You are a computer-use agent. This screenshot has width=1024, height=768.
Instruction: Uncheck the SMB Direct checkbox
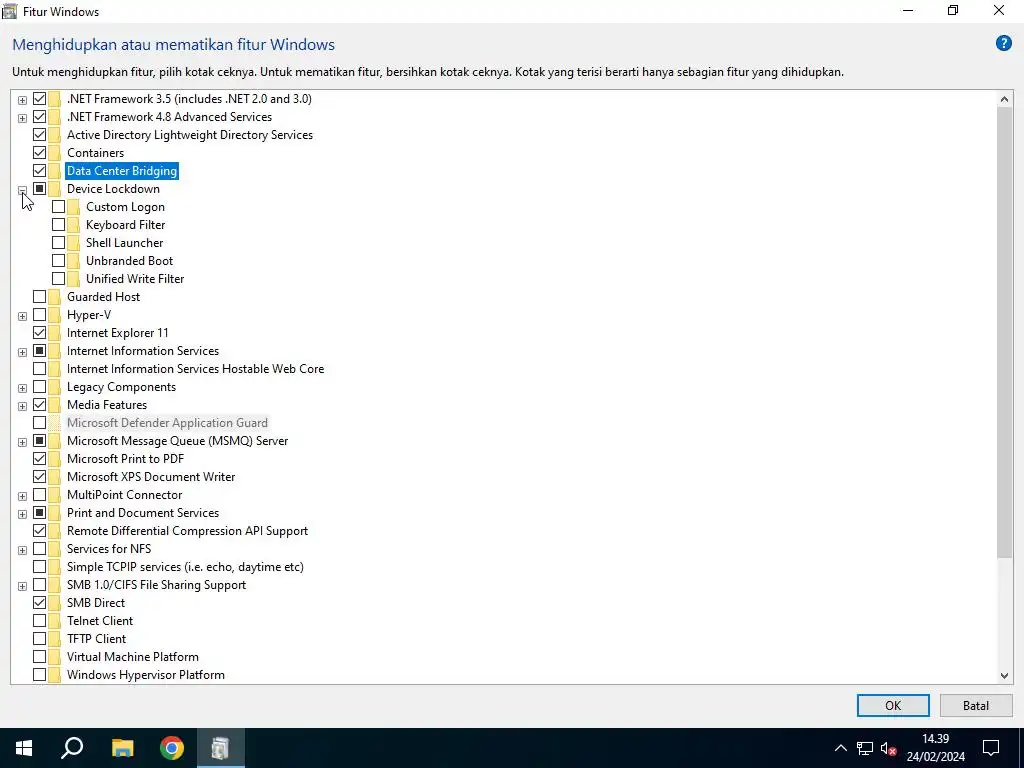tap(39, 603)
